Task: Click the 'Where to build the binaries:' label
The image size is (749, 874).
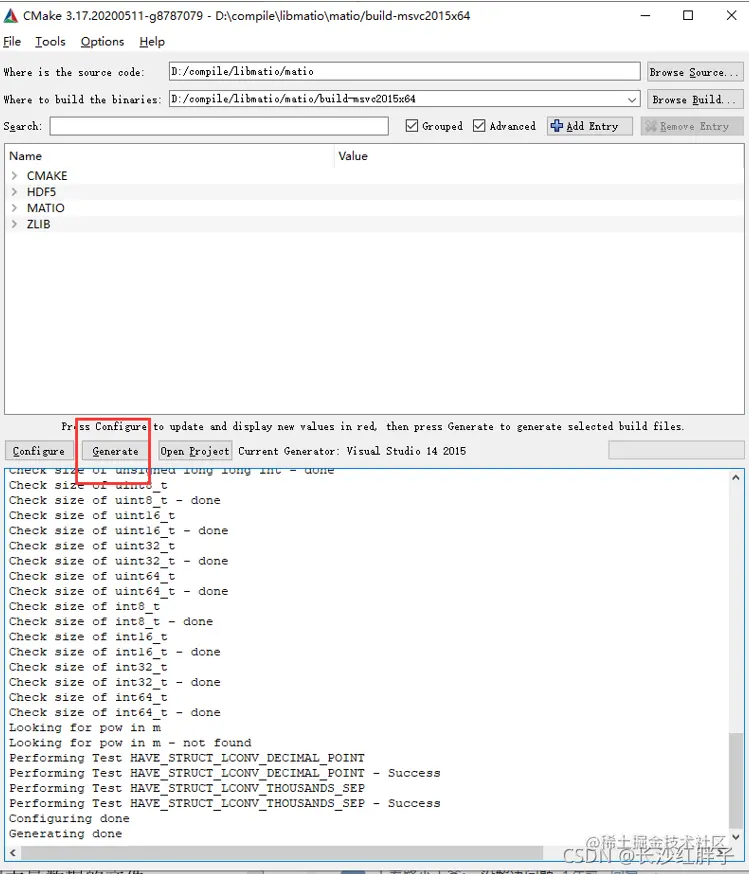Action: pos(82,99)
